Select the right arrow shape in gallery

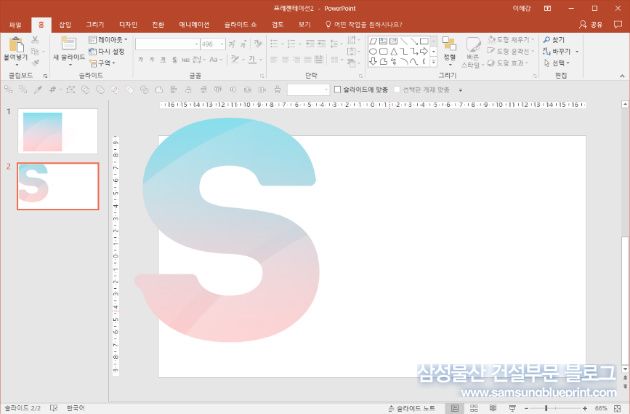click(x=424, y=51)
